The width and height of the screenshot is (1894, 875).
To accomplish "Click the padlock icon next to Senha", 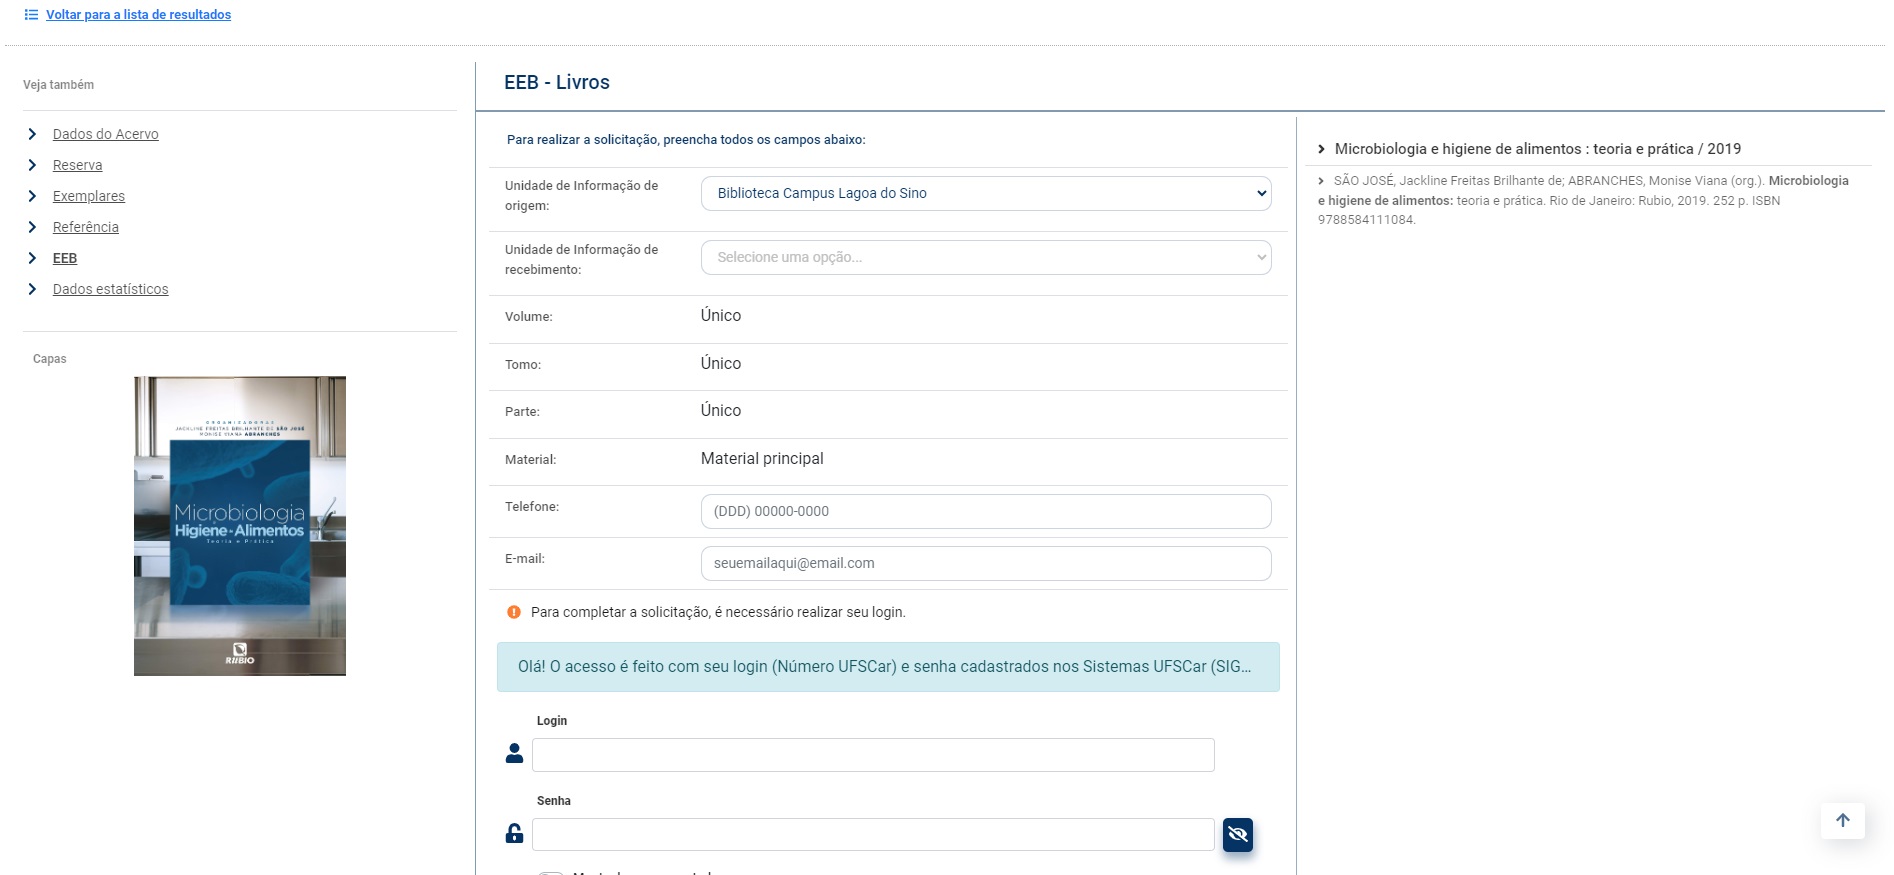I will click(x=514, y=834).
